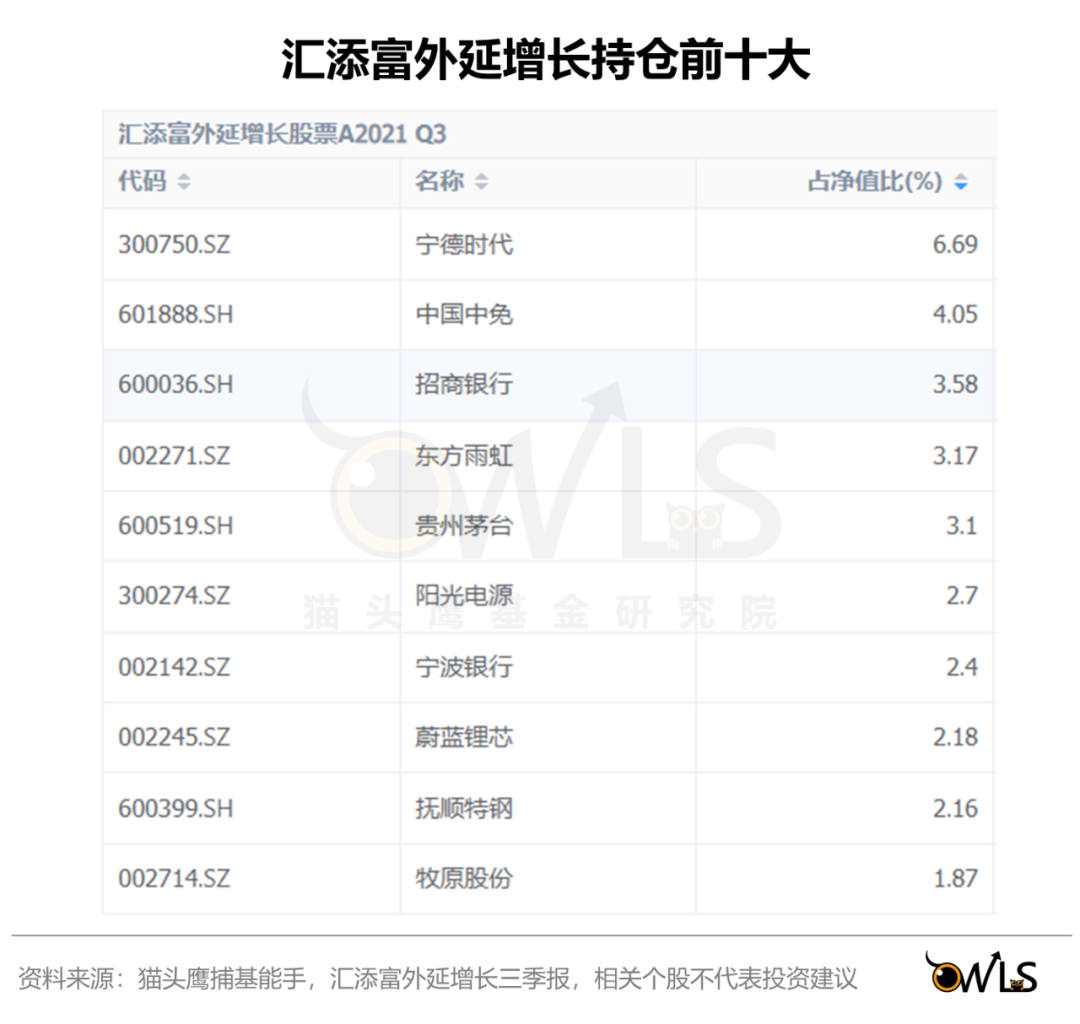
Task: Sort by 名称 column arrow
Action: tap(481, 182)
